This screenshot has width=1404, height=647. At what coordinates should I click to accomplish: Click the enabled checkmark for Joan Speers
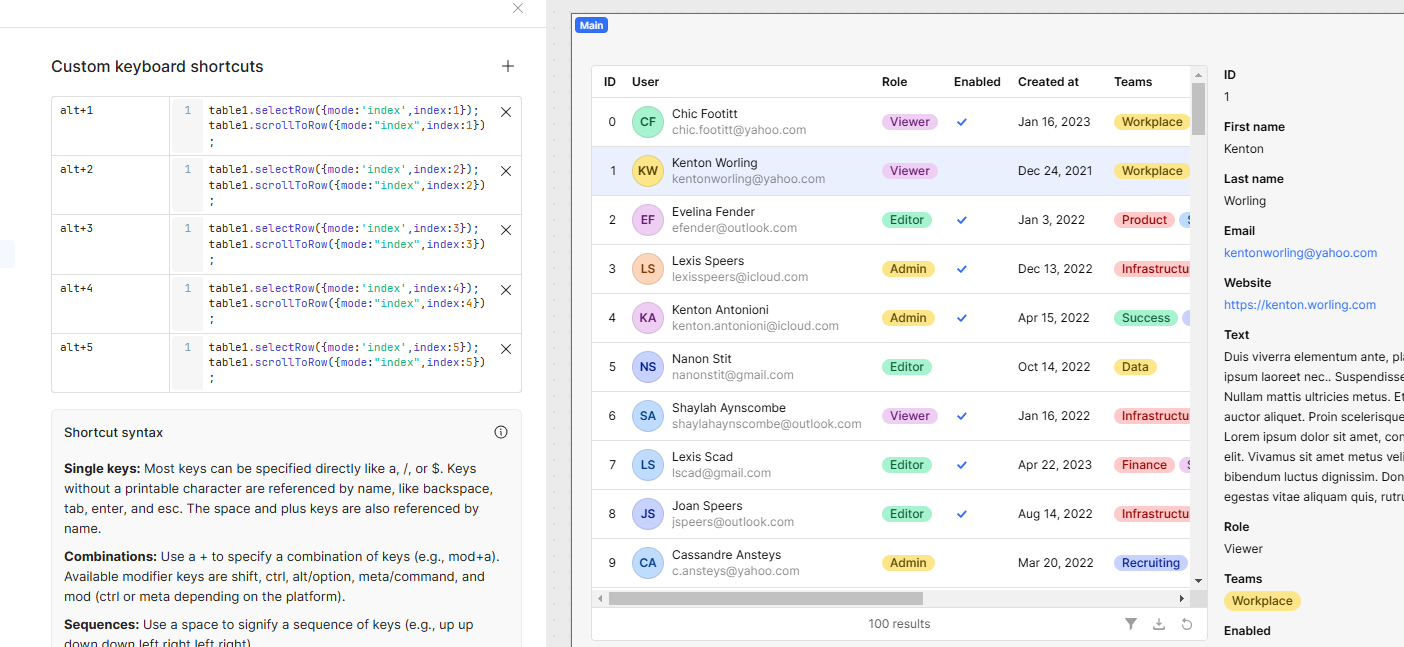click(962, 514)
